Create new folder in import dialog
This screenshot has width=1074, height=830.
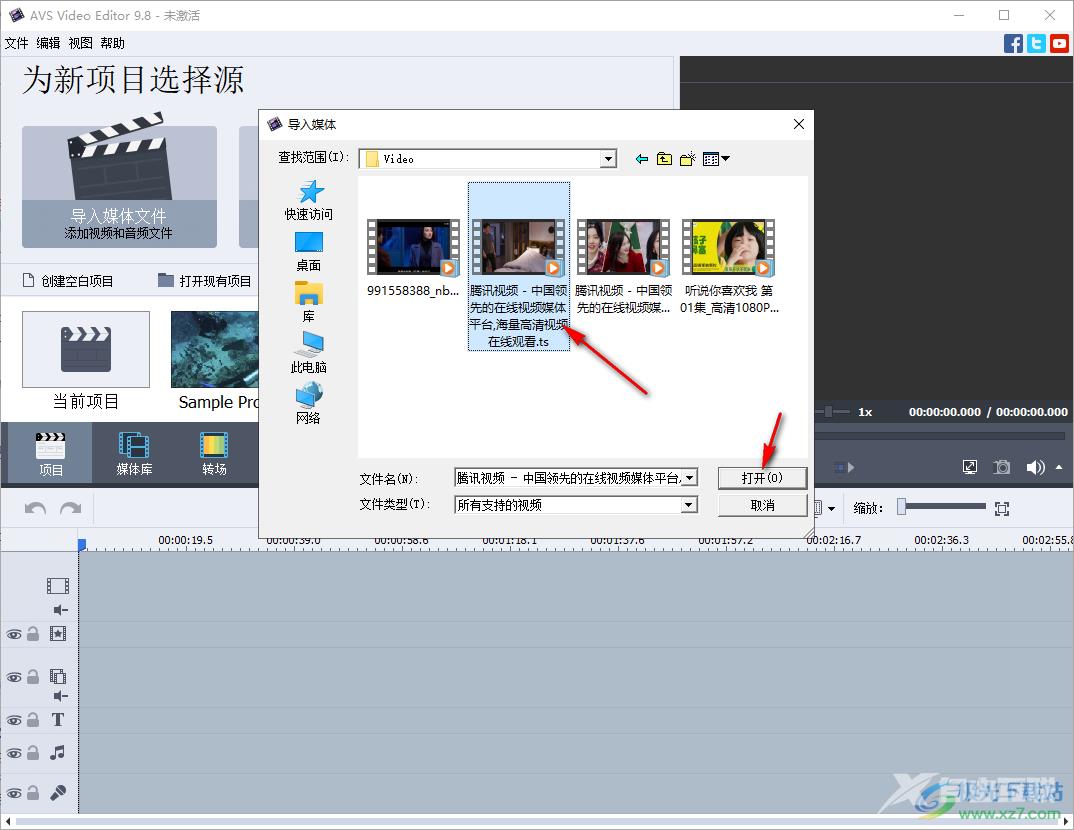[x=688, y=159]
